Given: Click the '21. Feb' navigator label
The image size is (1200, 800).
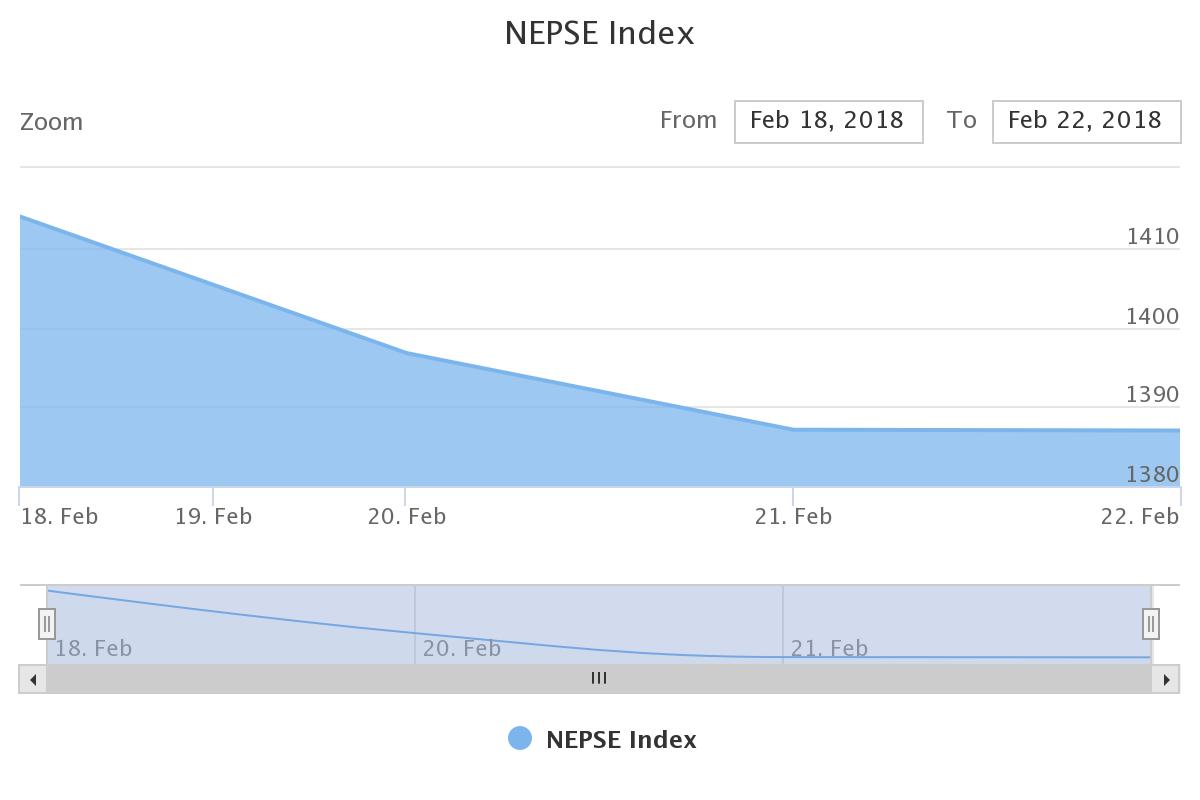Looking at the screenshot, I should tap(830, 648).
